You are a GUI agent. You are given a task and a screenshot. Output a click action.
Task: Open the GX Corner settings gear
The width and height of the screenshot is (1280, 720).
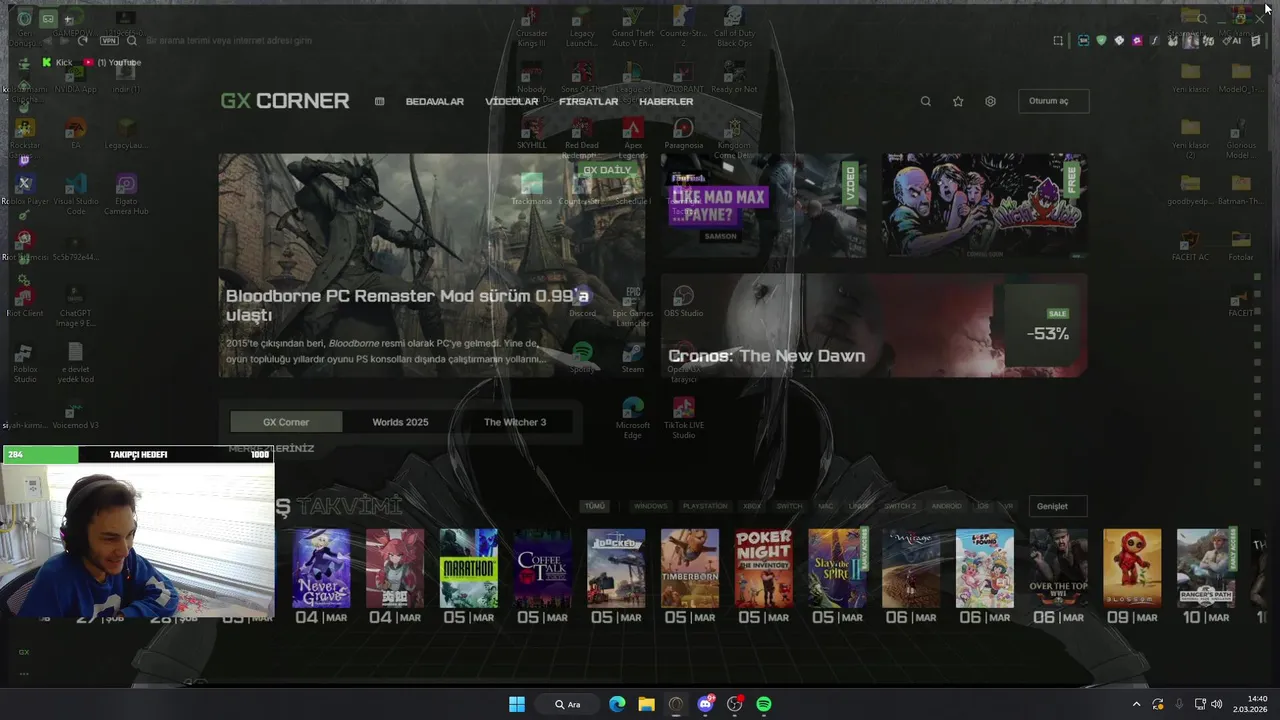click(990, 101)
